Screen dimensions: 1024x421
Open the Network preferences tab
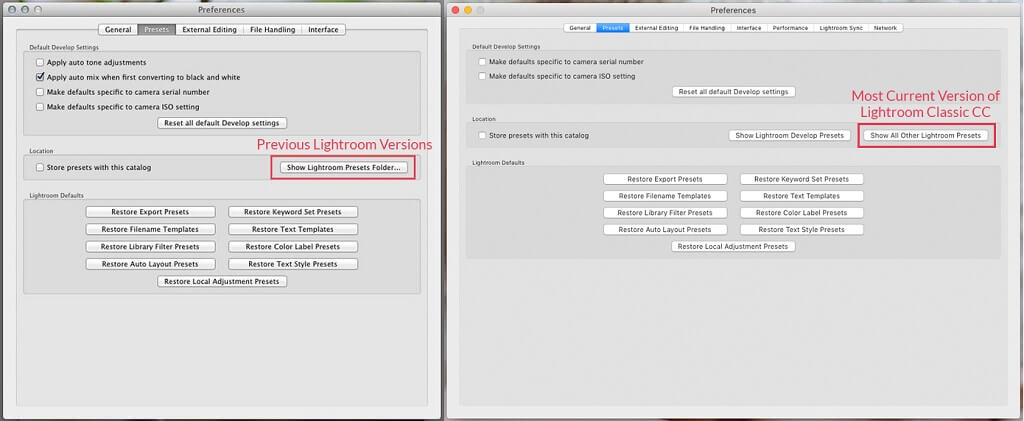click(x=886, y=28)
